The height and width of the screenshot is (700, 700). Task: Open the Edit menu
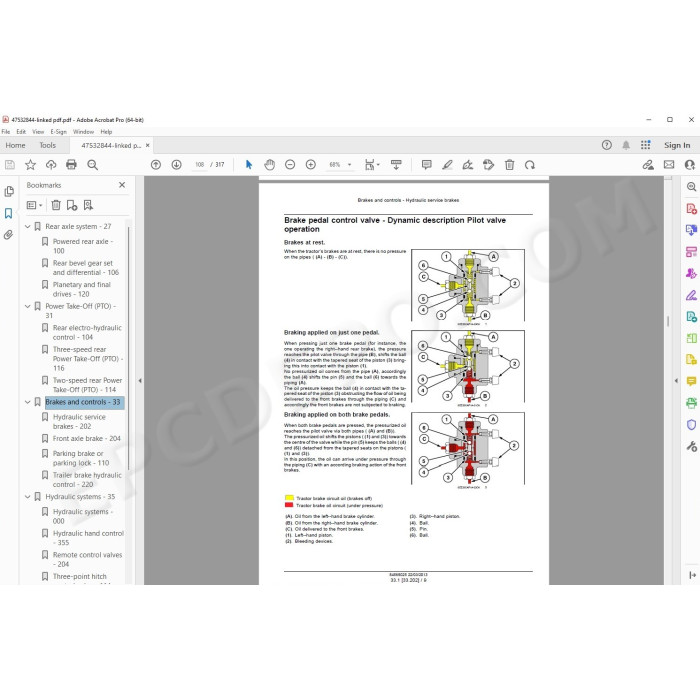(21, 132)
